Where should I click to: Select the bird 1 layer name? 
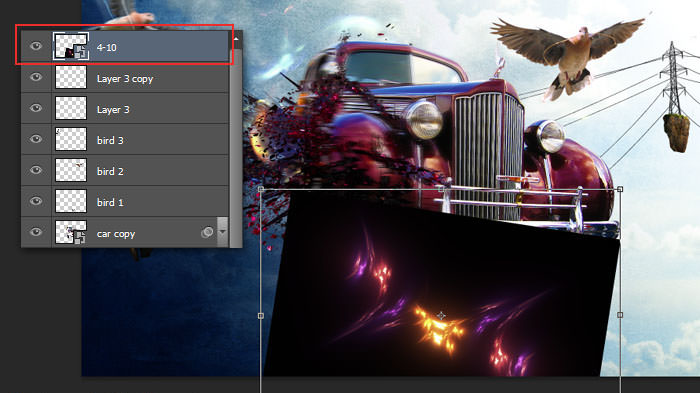(x=110, y=202)
